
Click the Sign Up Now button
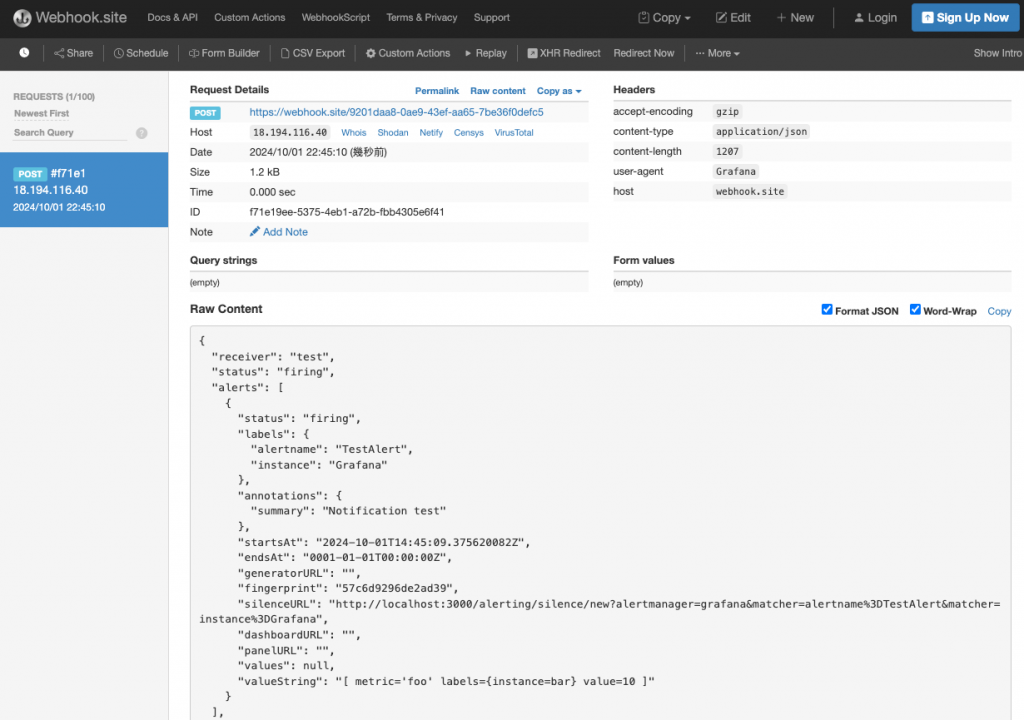pos(964,18)
